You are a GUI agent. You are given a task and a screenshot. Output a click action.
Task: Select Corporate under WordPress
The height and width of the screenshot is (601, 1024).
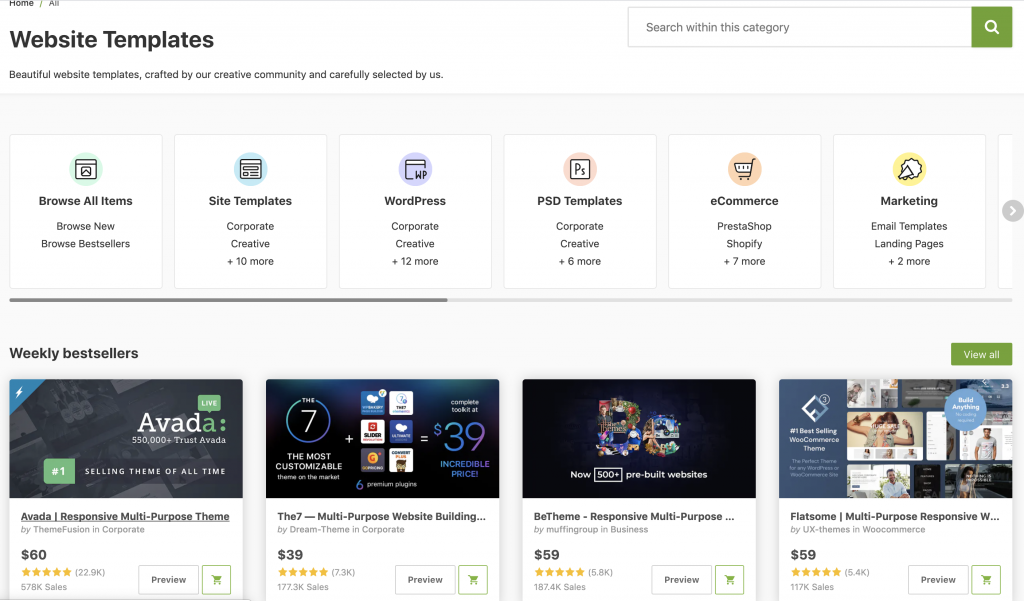point(415,226)
